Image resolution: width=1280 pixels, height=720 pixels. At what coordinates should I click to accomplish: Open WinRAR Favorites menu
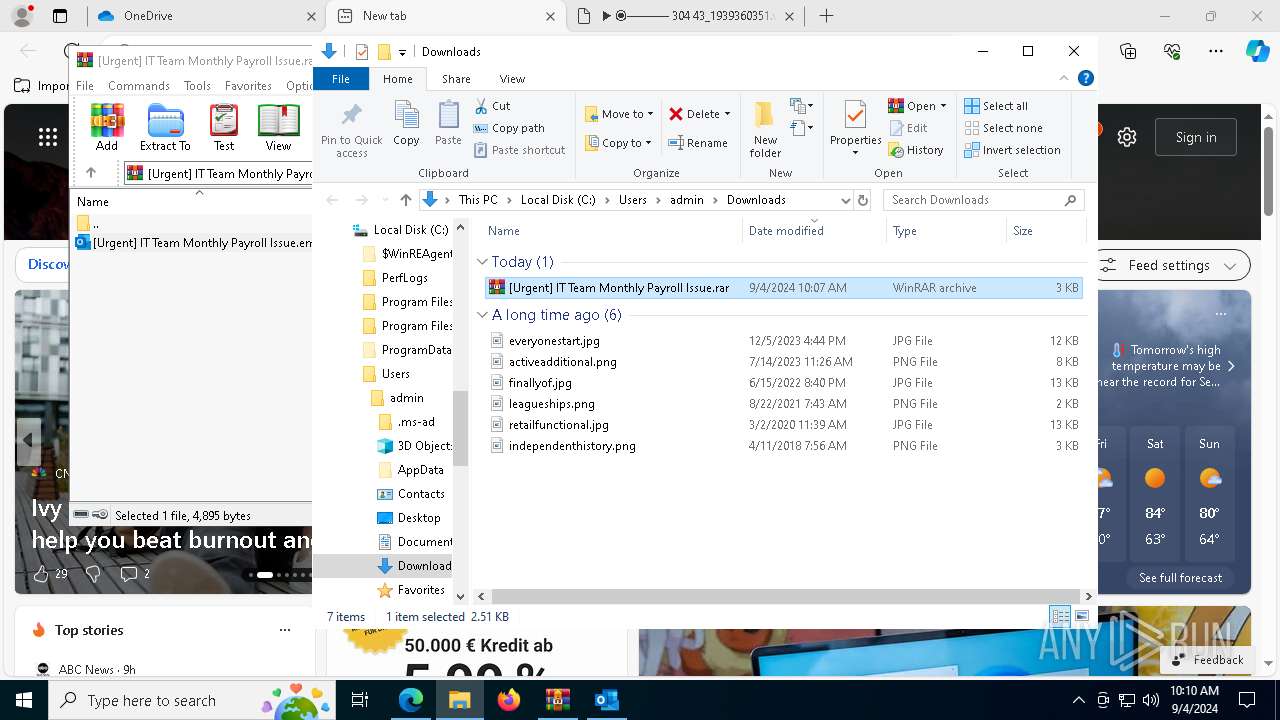pos(248,86)
